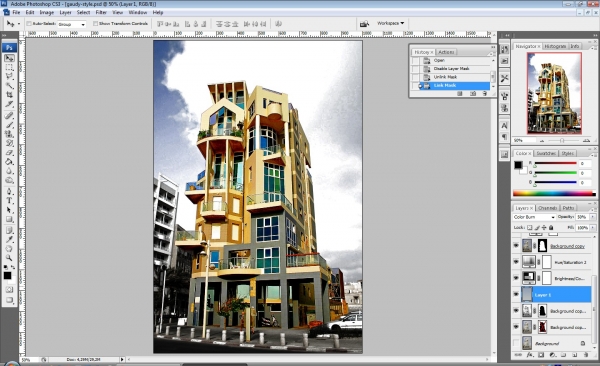Open the Image menu
Screen dimensions: 600x366
click(47, 13)
